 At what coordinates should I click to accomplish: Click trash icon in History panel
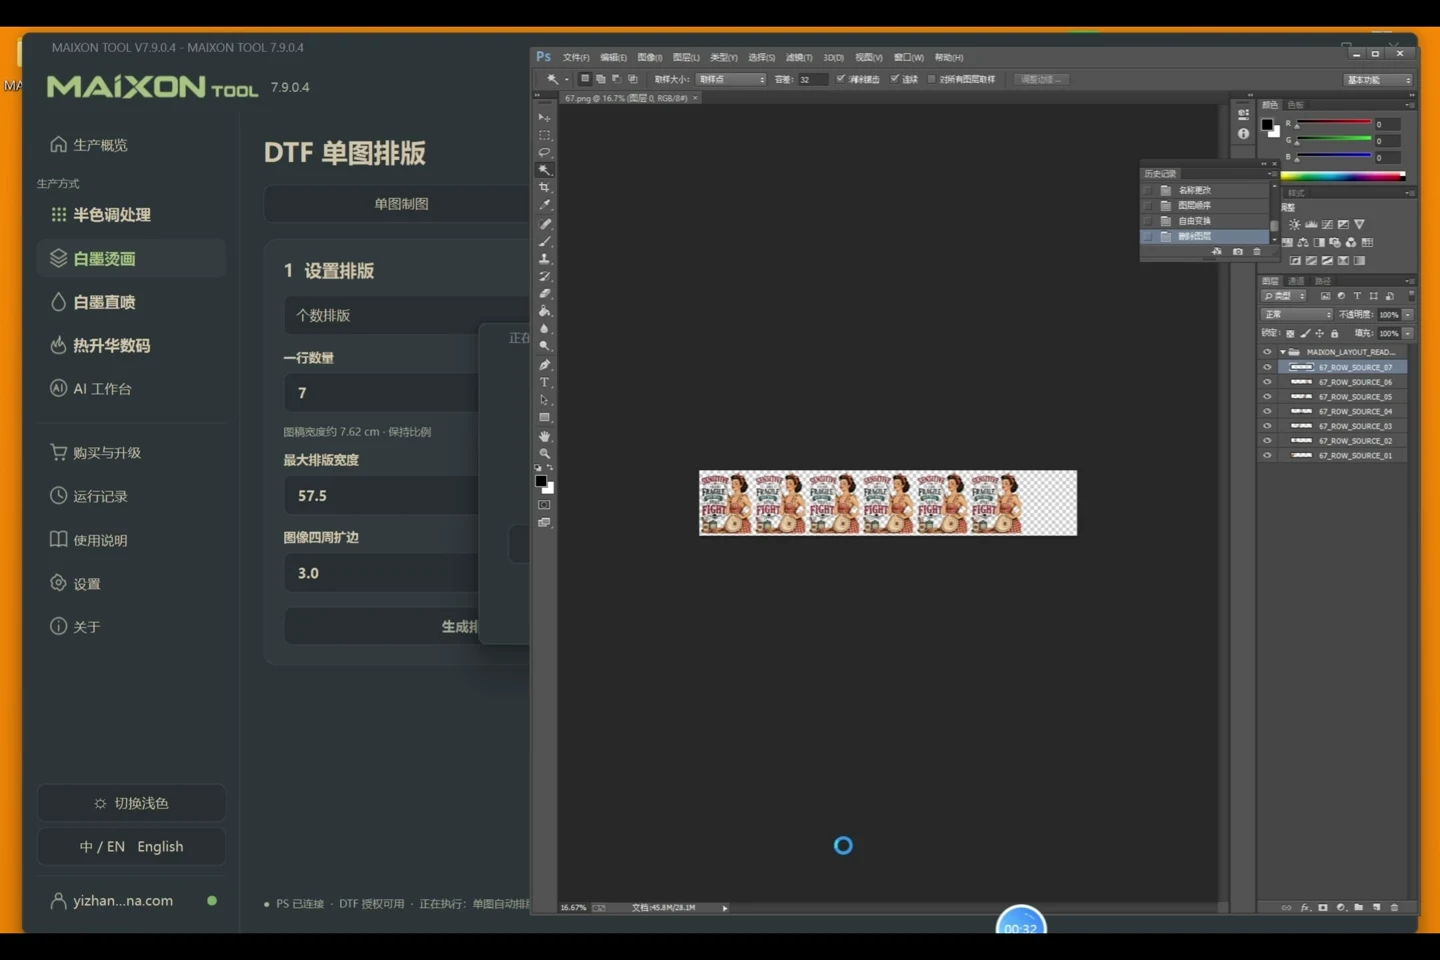click(x=1257, y=252)
